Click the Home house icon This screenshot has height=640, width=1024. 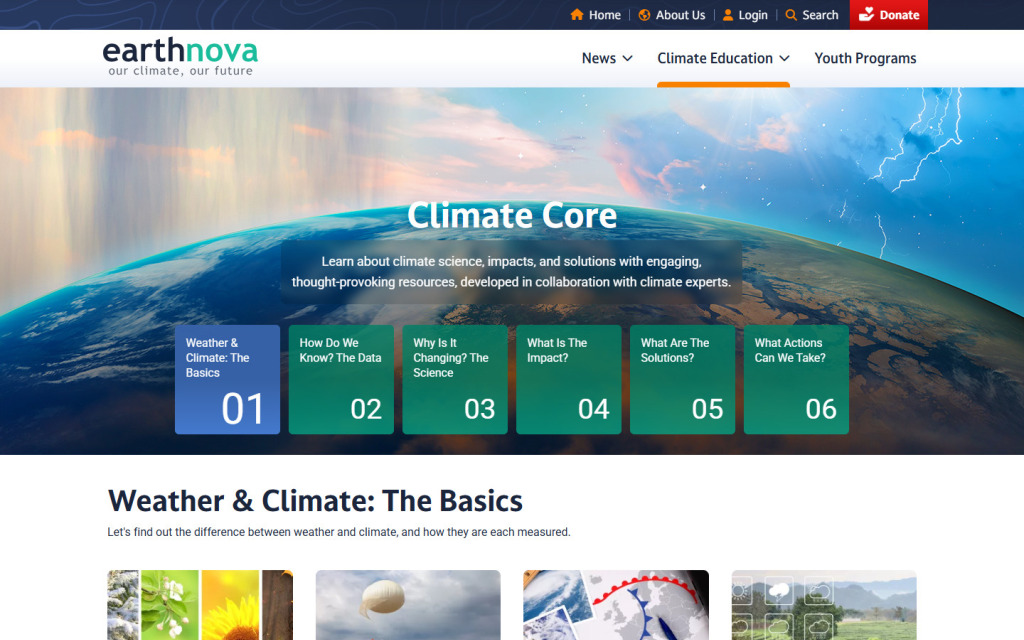(x=576, y=14)
